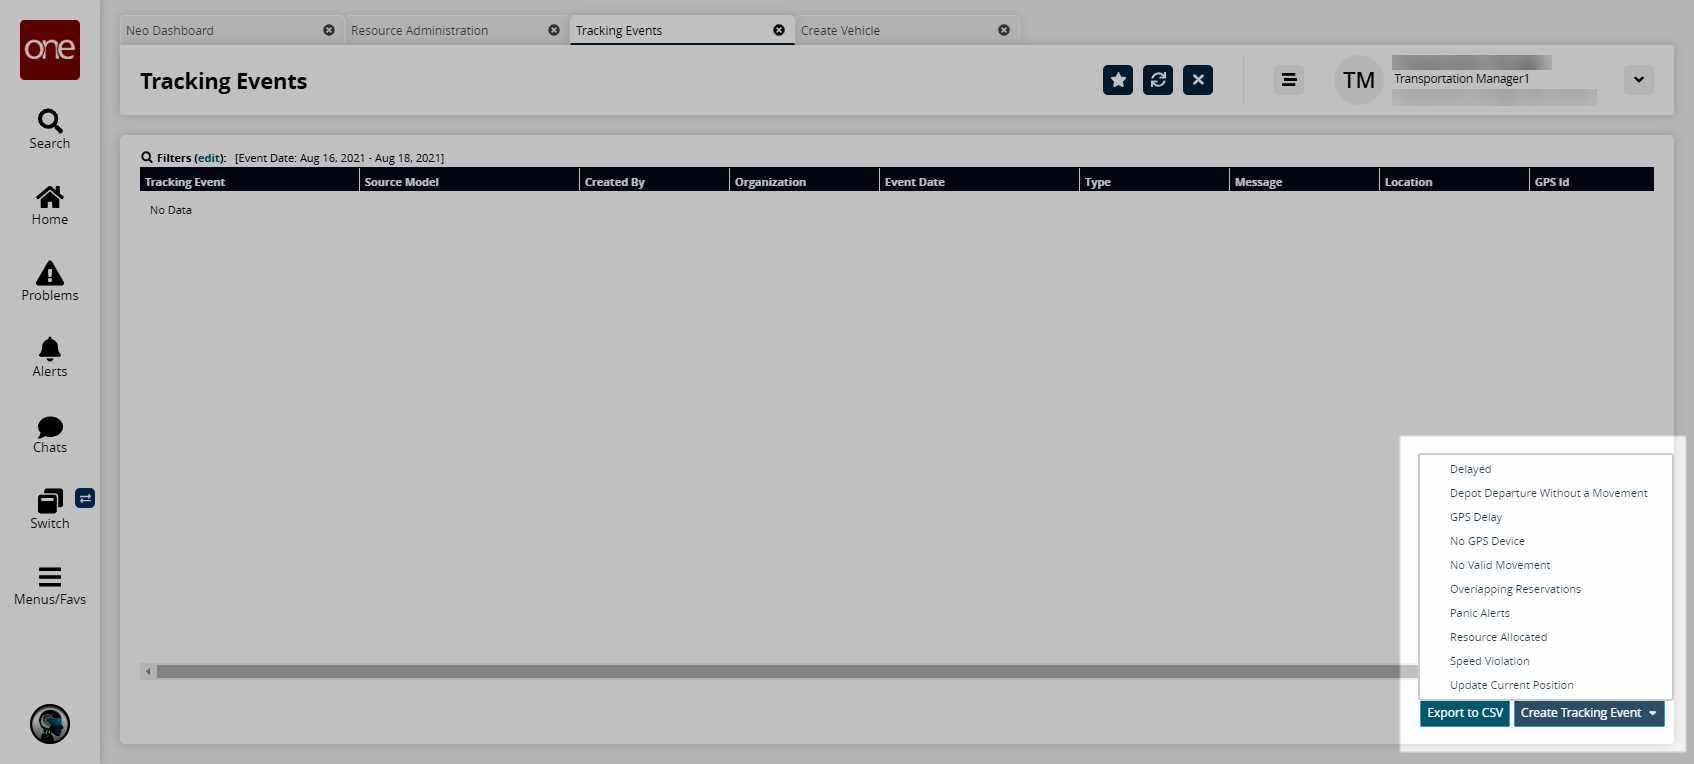Viewport: 1694px width, 764px height.
Task: Click the Export to CSV button
Action: (x=1465, y=713)
